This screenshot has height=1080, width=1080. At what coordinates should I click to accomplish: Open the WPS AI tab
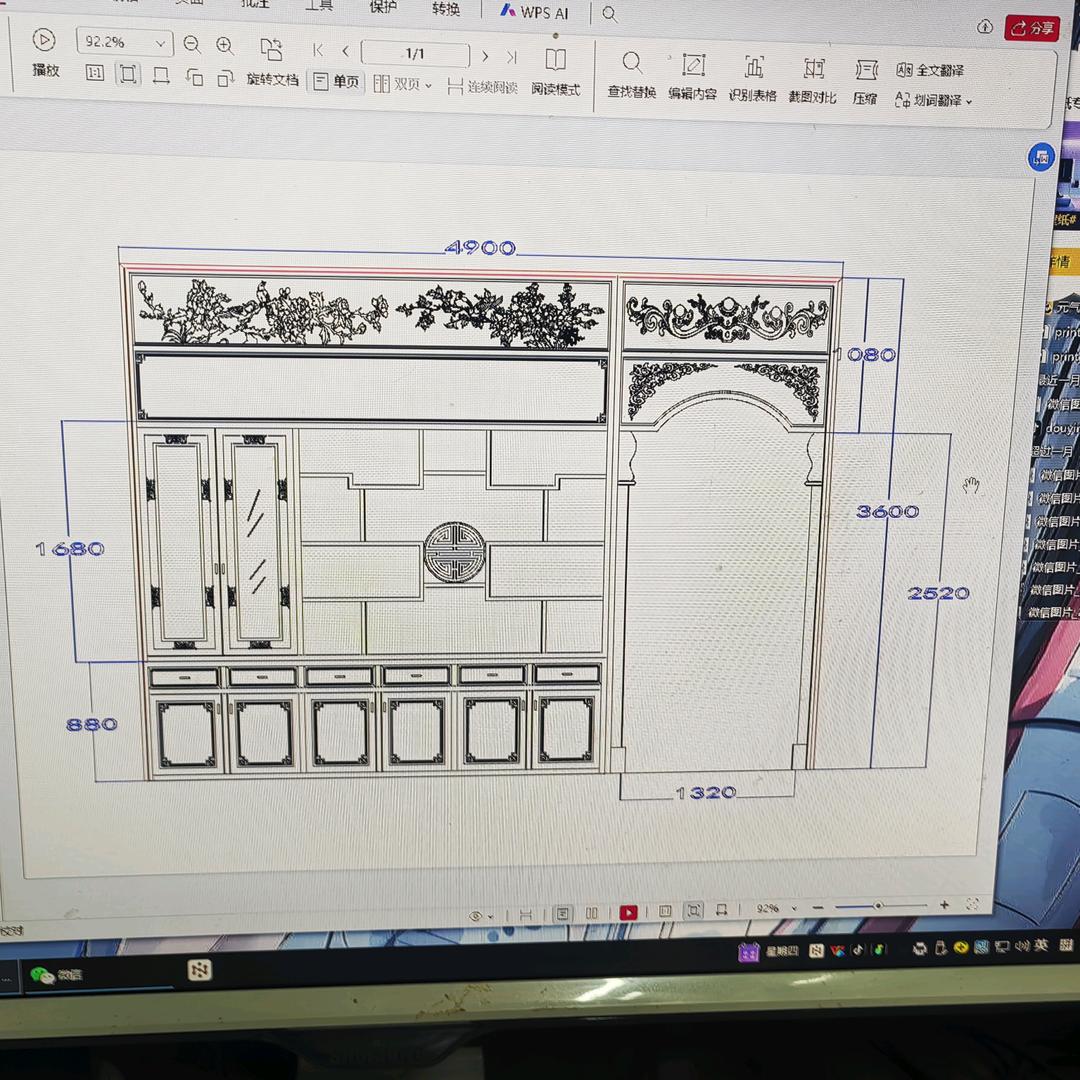pyautogui.click(x=534, y=11)
